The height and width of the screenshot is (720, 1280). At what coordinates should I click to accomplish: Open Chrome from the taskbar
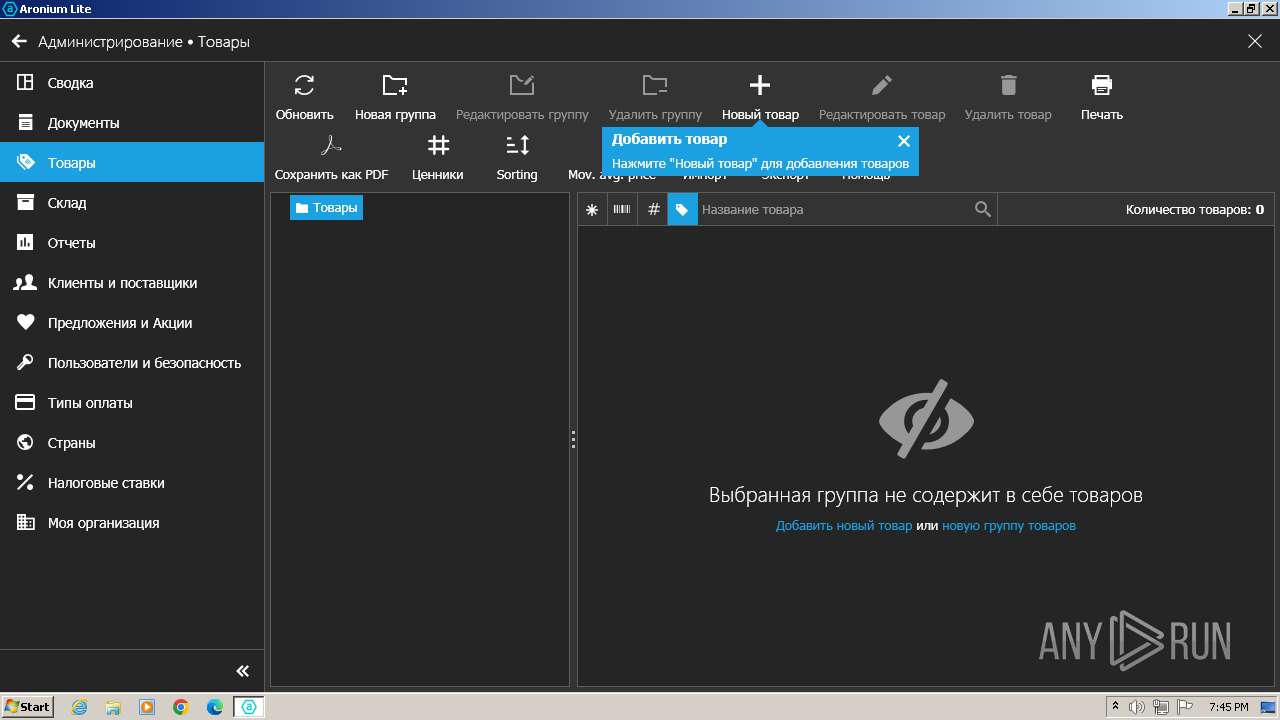181,707
